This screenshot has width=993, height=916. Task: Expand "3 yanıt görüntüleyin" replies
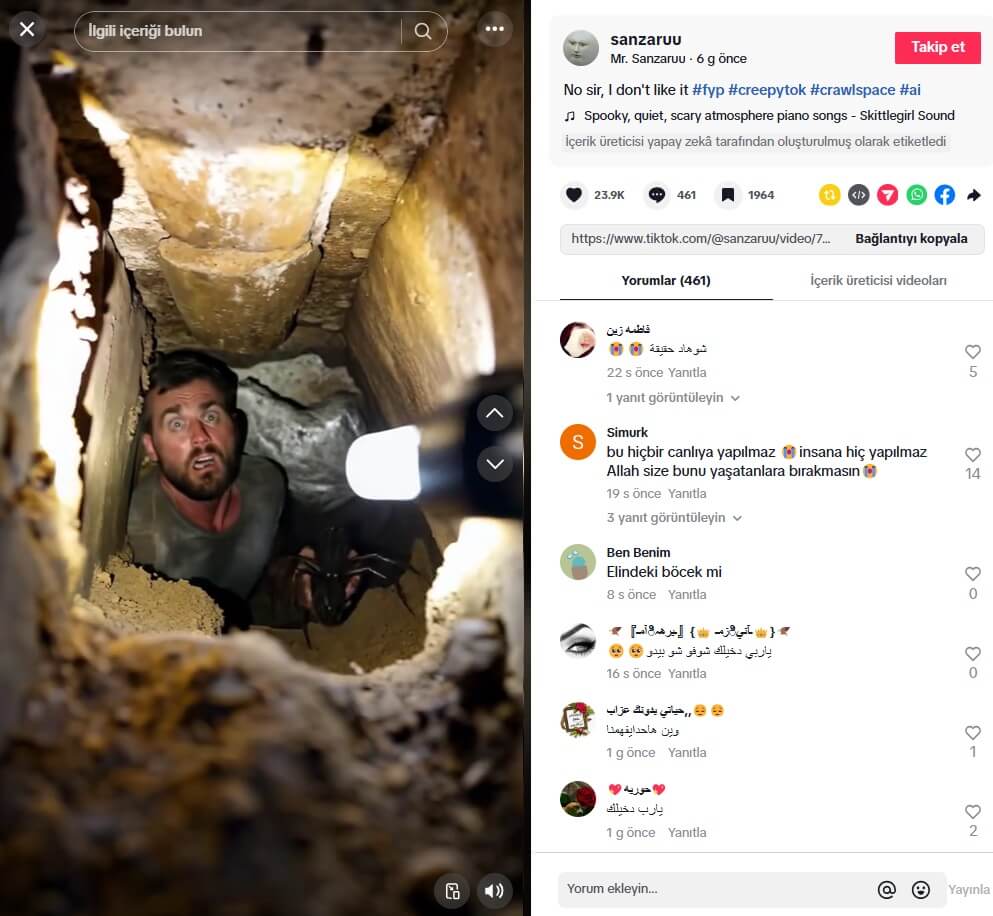(672, 518)
